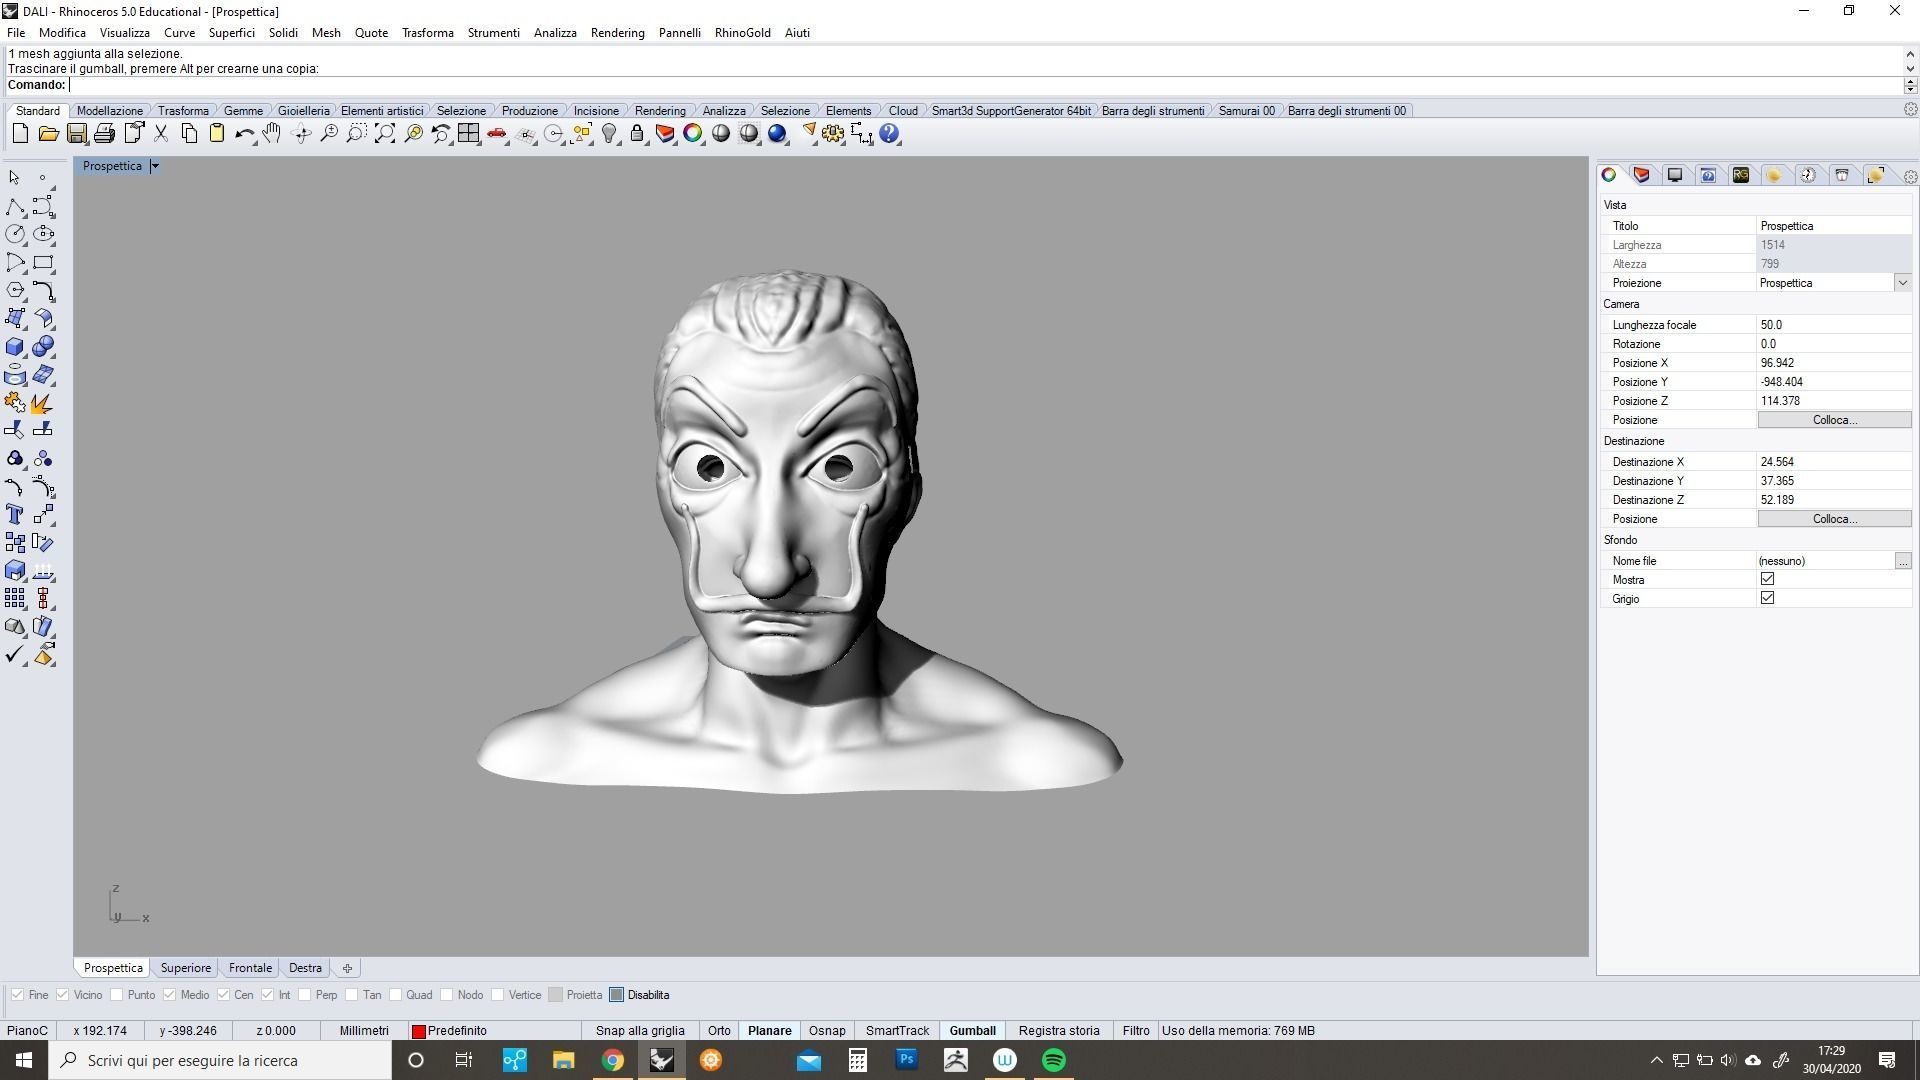Screen dimensions: 1920x1080
Task: Click the Print icon in toolbar
Action: pyautogui.click(x=104, y=134)
